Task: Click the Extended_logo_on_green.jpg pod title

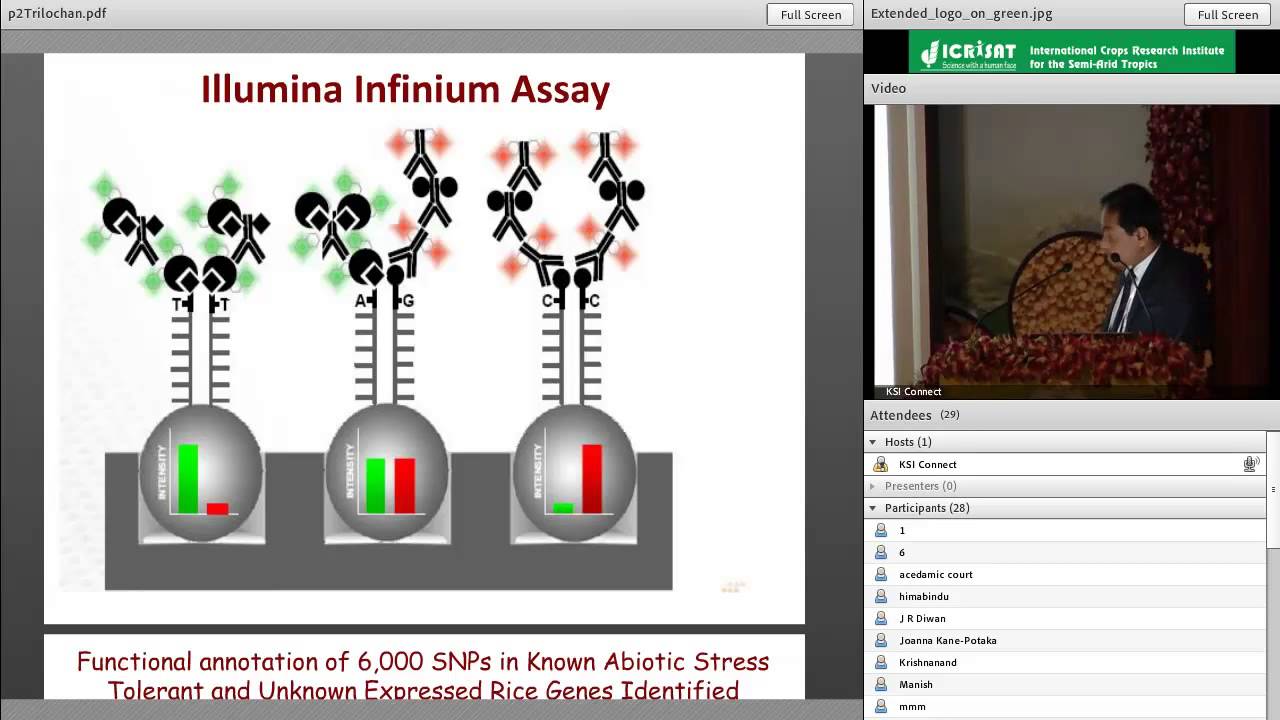Action: 961,14
